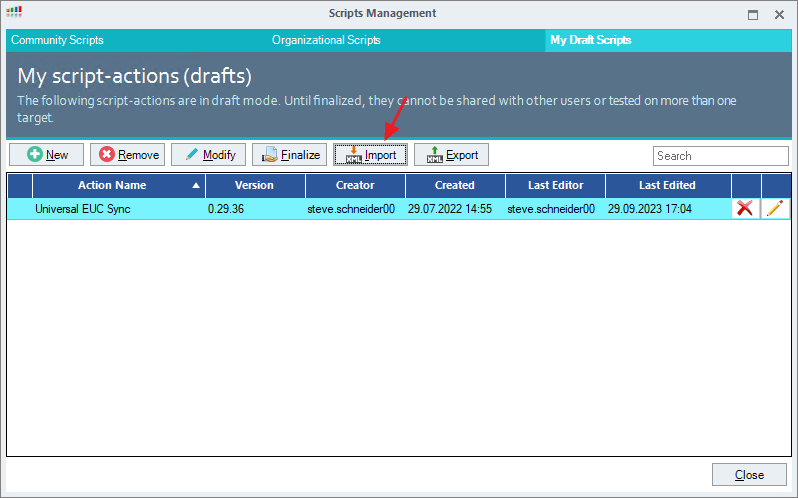Sort by Action Name column header
This screenshot has height=498, width=798.
[112, 185]
